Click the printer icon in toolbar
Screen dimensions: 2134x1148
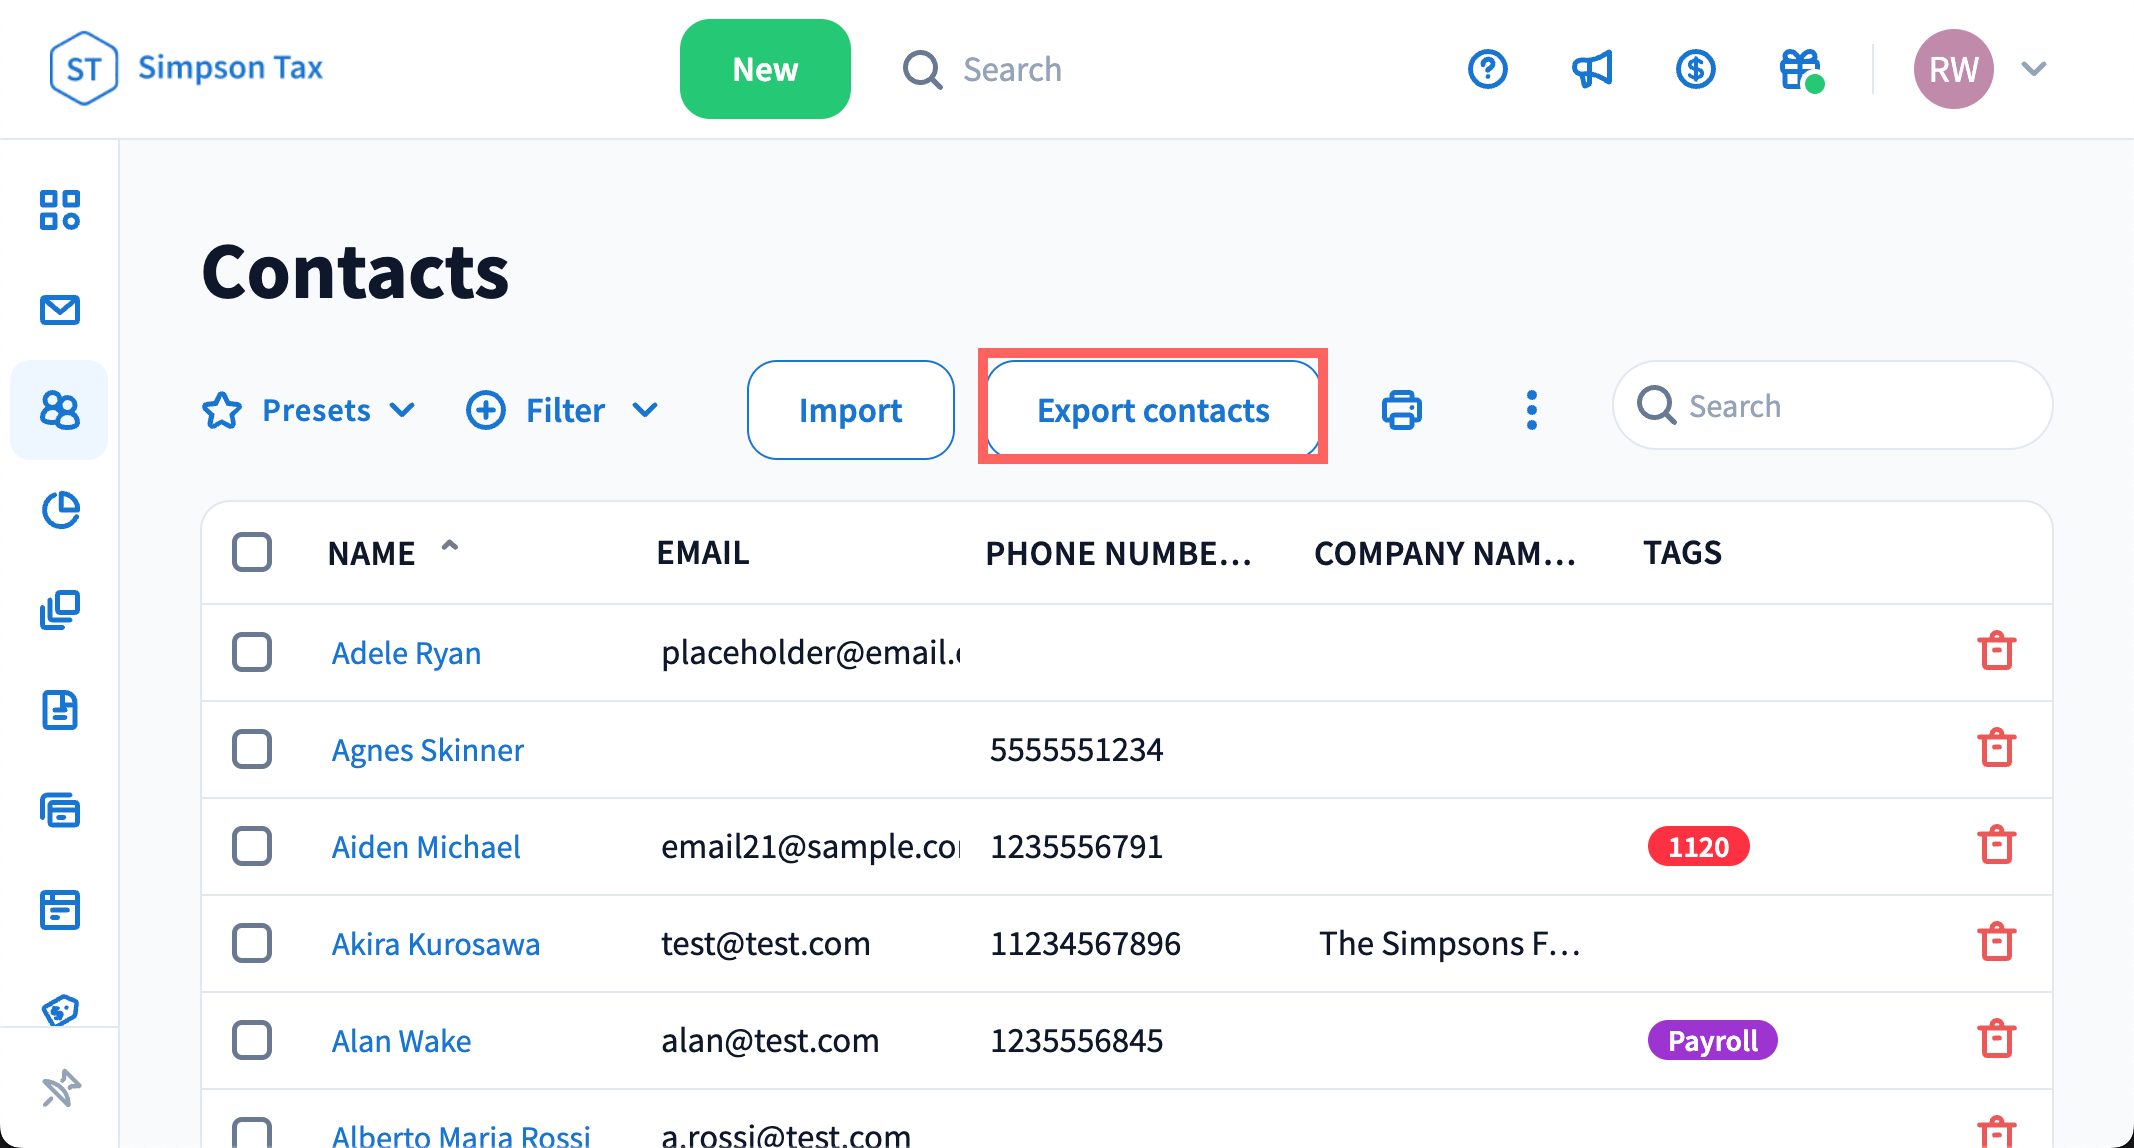1401,410
